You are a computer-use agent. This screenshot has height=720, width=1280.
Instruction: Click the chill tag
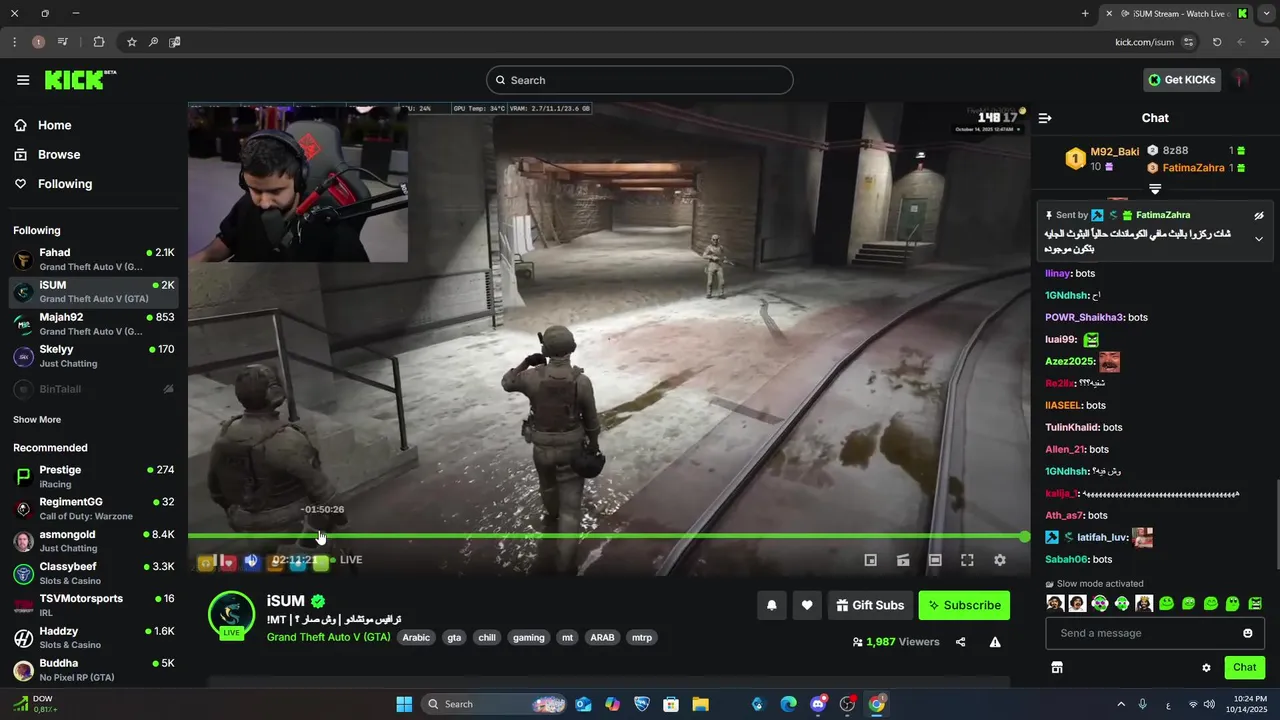pyautogui.click(x=487, y=637)
